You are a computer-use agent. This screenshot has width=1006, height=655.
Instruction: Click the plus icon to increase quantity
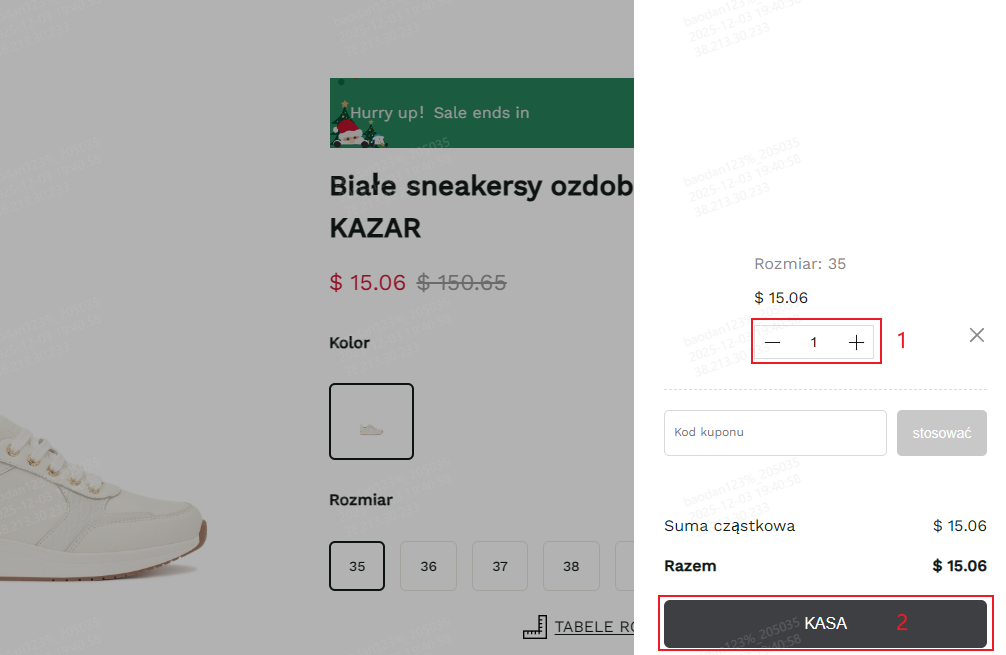[856, 342]
